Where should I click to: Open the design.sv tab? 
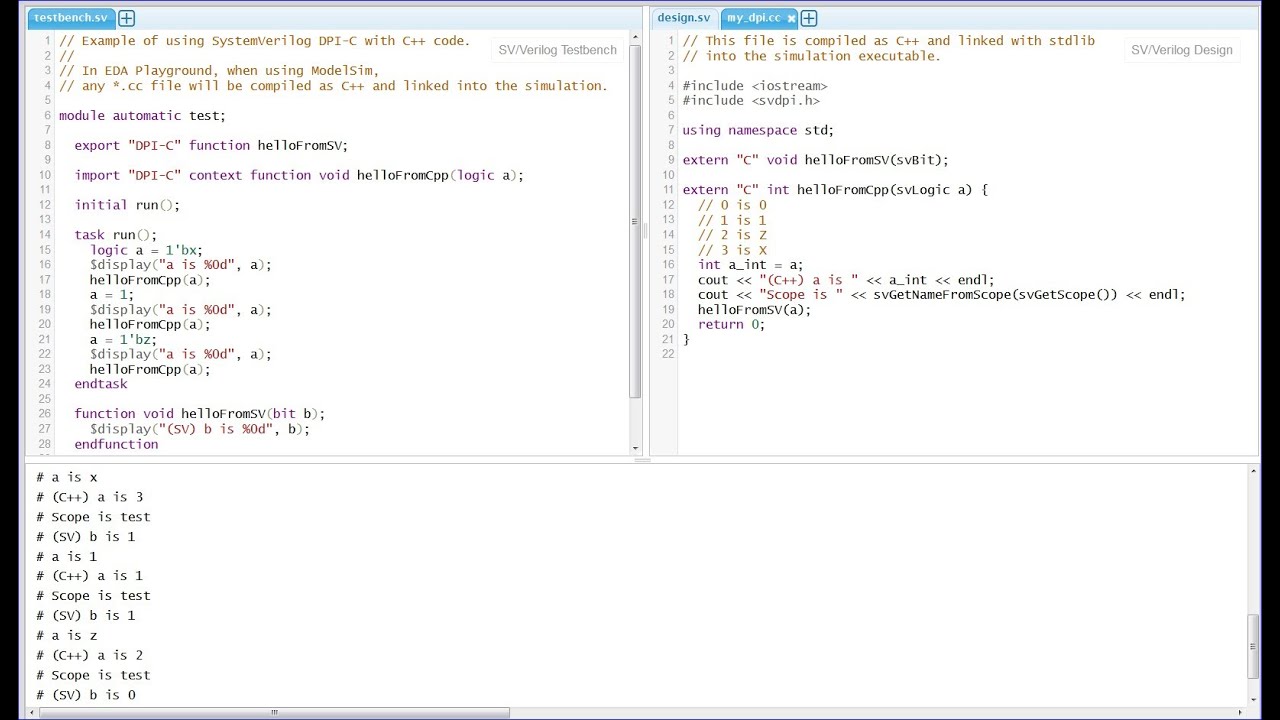(x=684, y=18)
